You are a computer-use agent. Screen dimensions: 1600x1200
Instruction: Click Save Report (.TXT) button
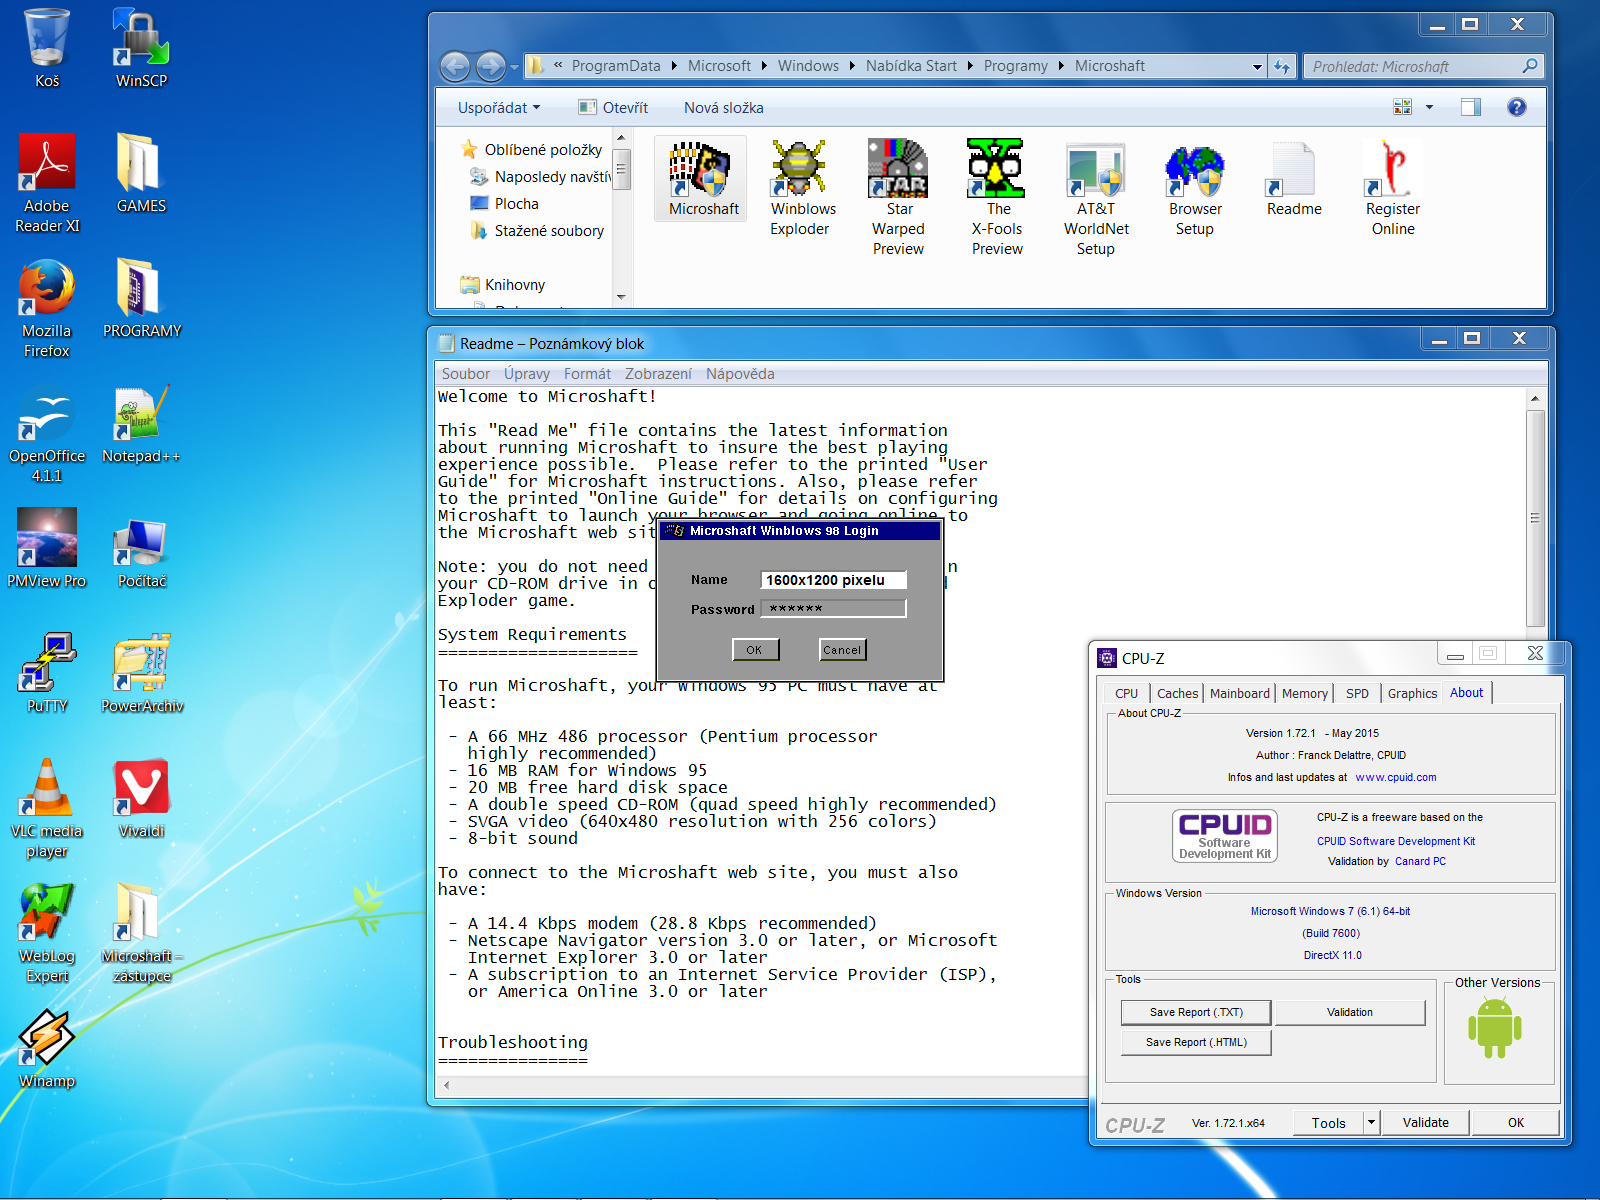pos(1195,1012)
